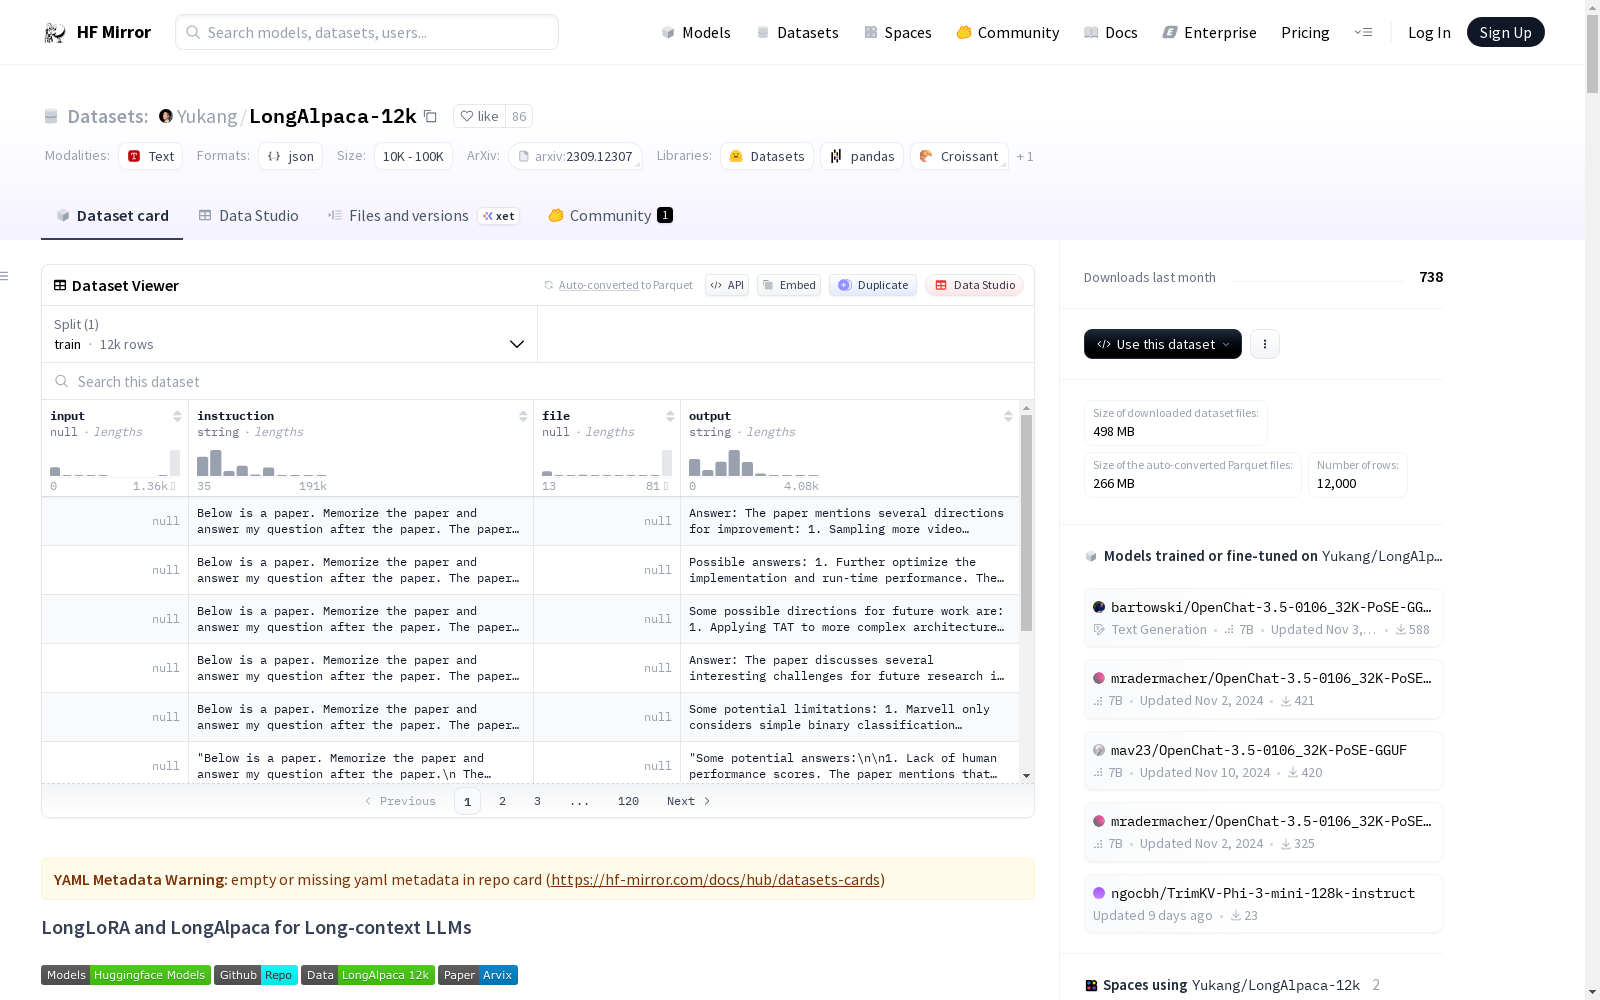Open the Yukang author link

coord(207,116)
